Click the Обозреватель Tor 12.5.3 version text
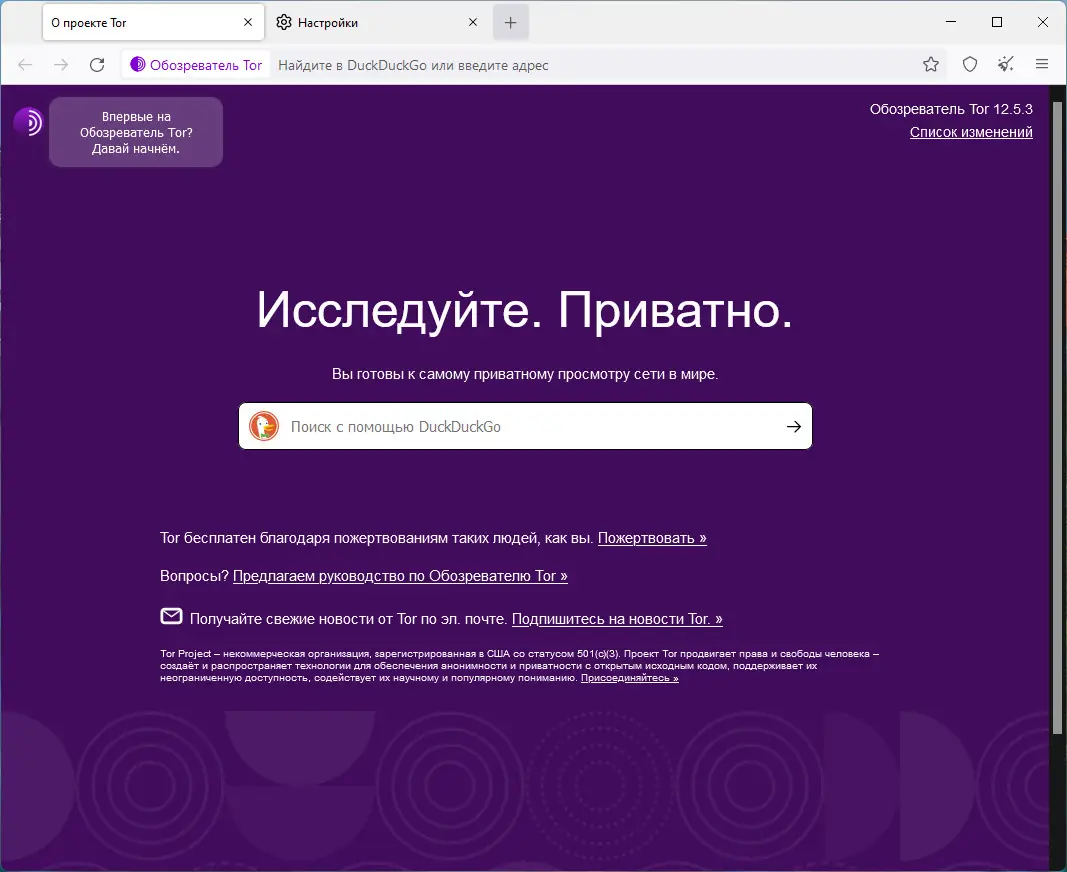 pyautogui.click(x=951, y=109)
